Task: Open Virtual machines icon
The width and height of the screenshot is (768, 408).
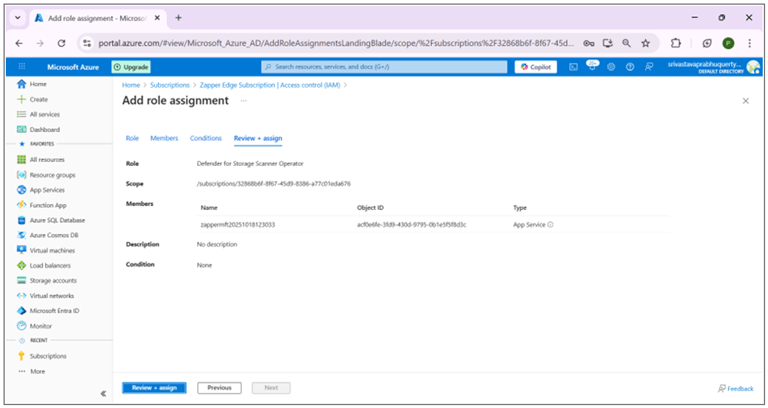Action: pyautogui.click(x=22, y=250)
